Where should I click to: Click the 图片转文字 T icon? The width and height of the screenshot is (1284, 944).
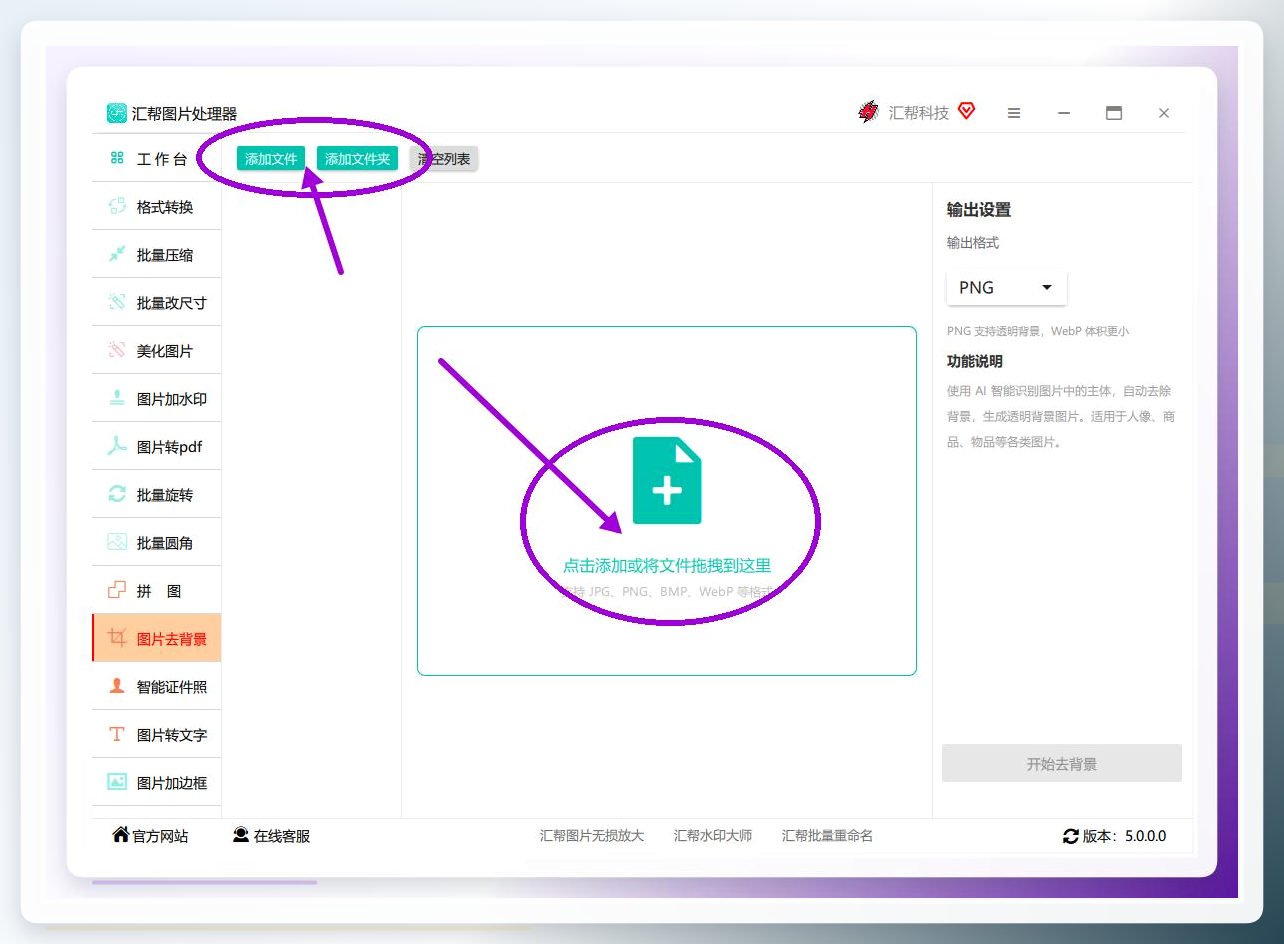click(x=117, y=734)
